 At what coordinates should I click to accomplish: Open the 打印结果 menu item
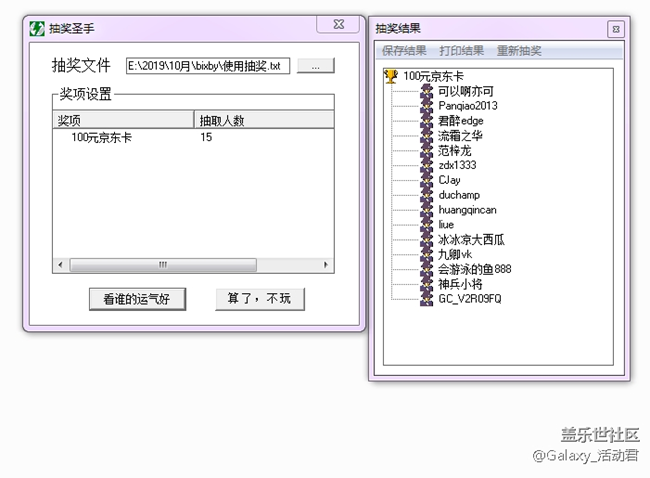[x=461, y=51]
